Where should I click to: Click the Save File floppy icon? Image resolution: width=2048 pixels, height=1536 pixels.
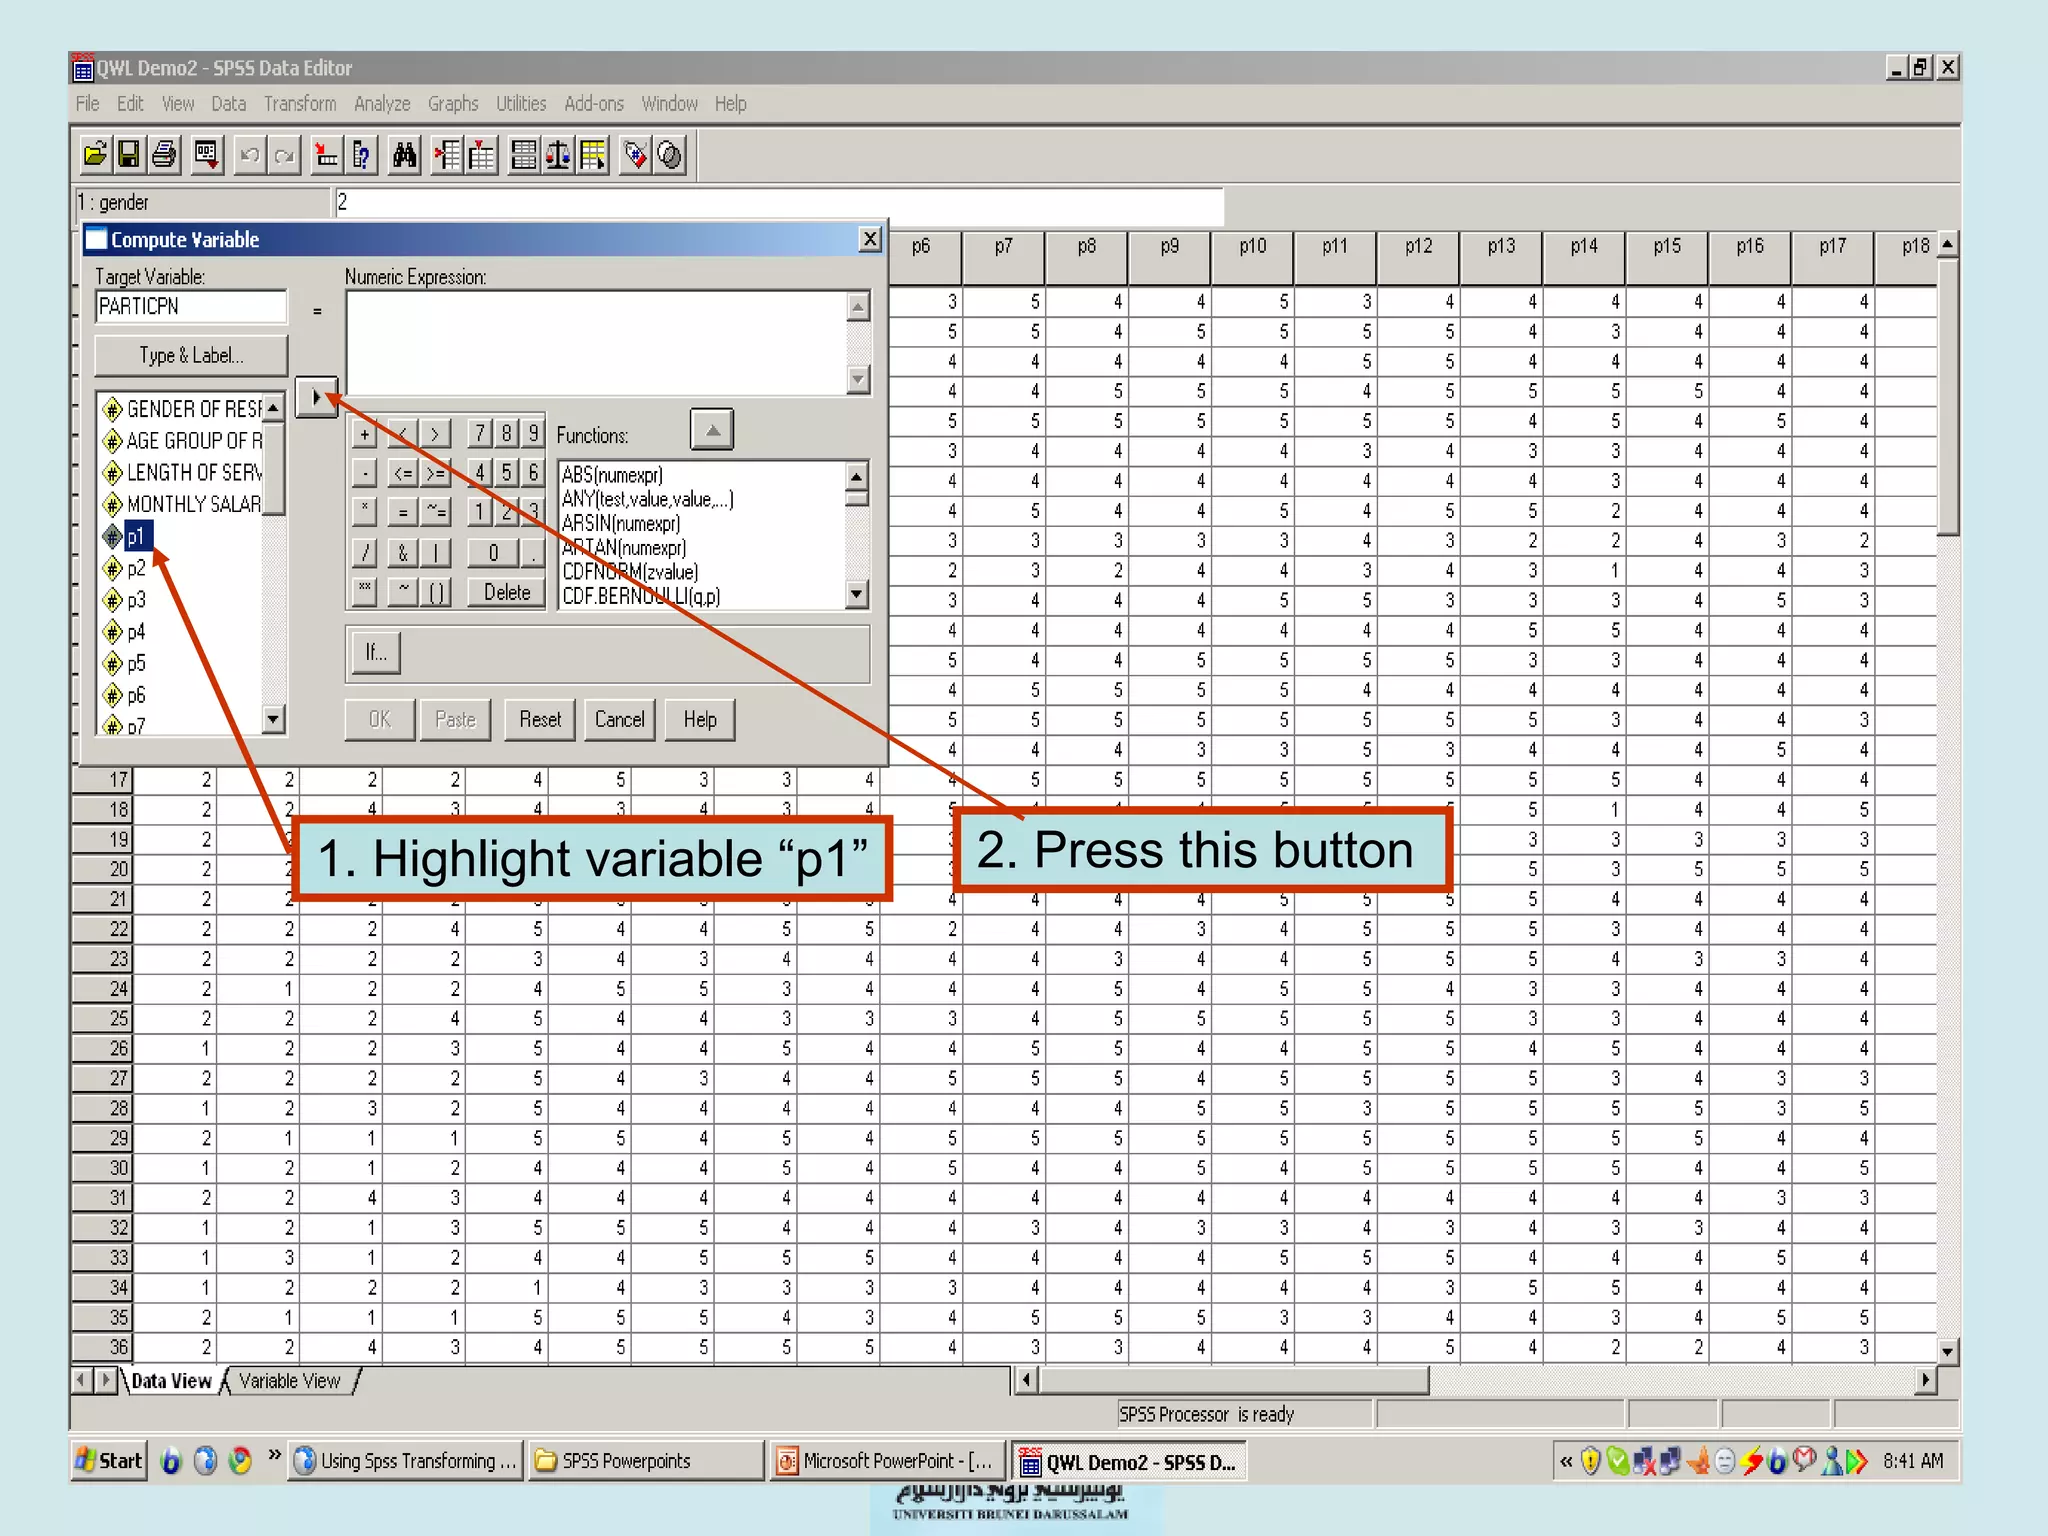[129, 154]
